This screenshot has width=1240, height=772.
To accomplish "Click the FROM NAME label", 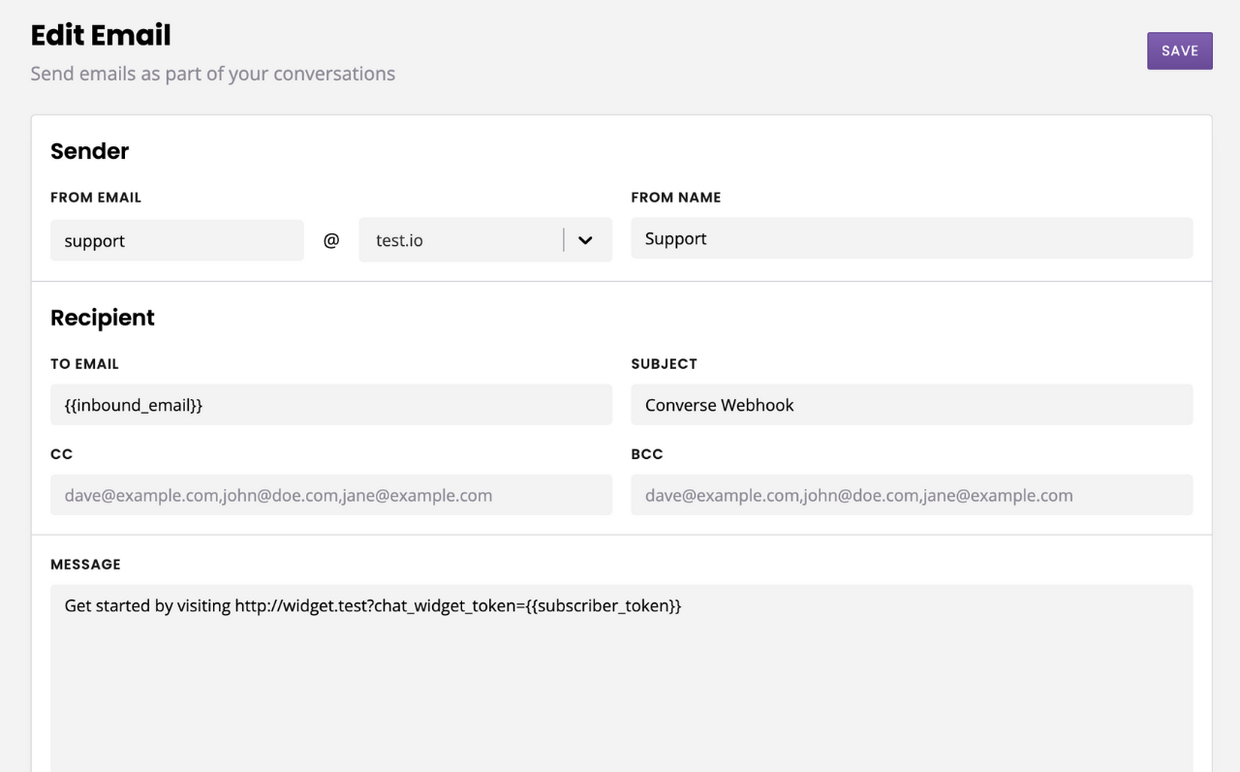I will tap(676, 198).
